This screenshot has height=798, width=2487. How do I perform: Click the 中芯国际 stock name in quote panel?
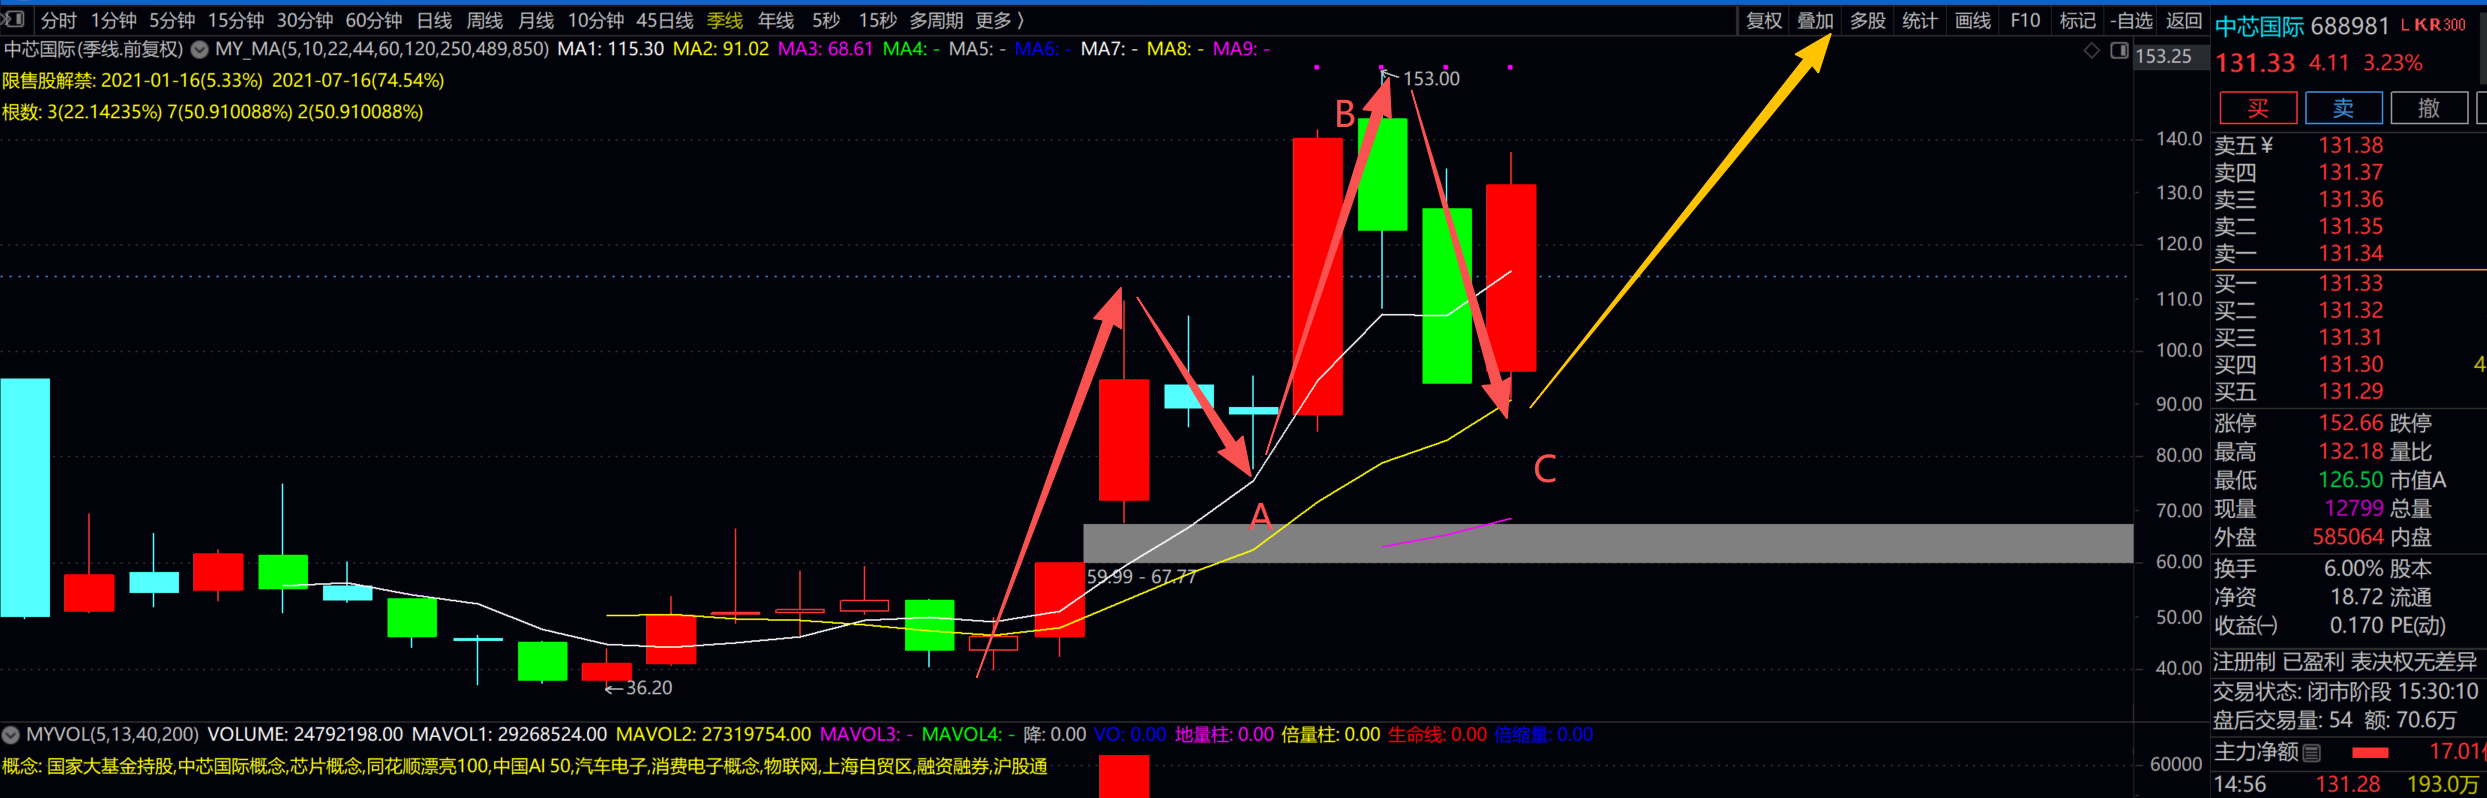coord(2259,26)
